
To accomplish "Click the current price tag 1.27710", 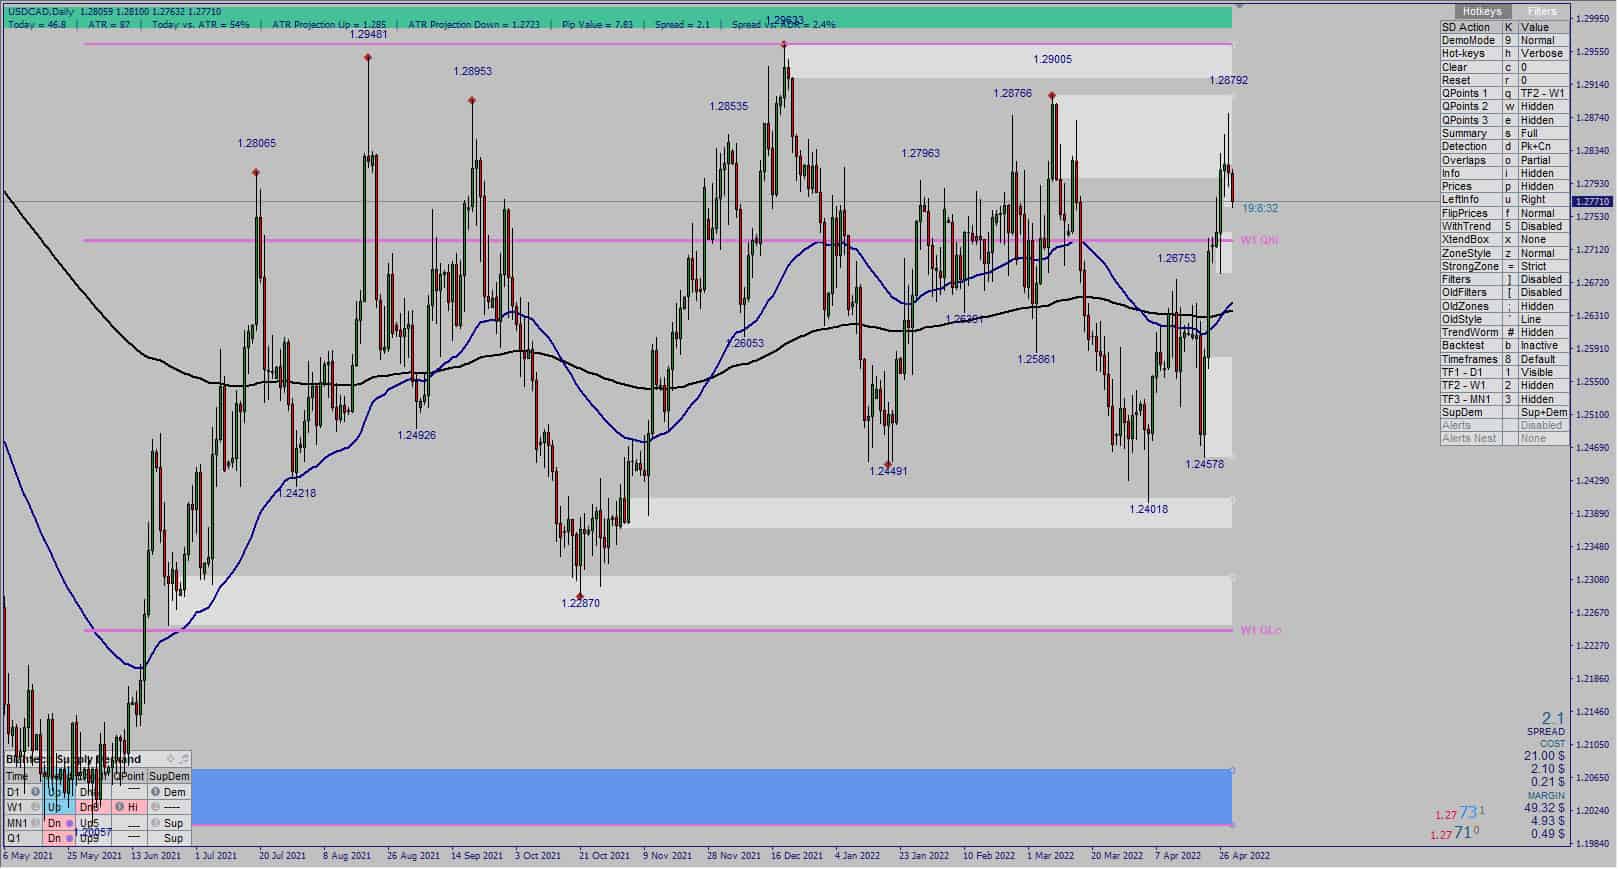I will pyautogui.click(x=1594, y=201).
